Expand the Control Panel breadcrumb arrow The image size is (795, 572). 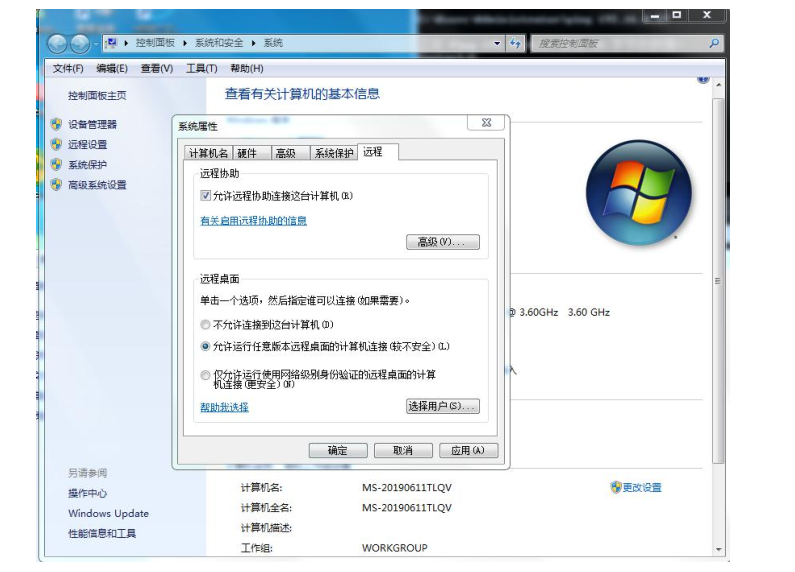185,44
